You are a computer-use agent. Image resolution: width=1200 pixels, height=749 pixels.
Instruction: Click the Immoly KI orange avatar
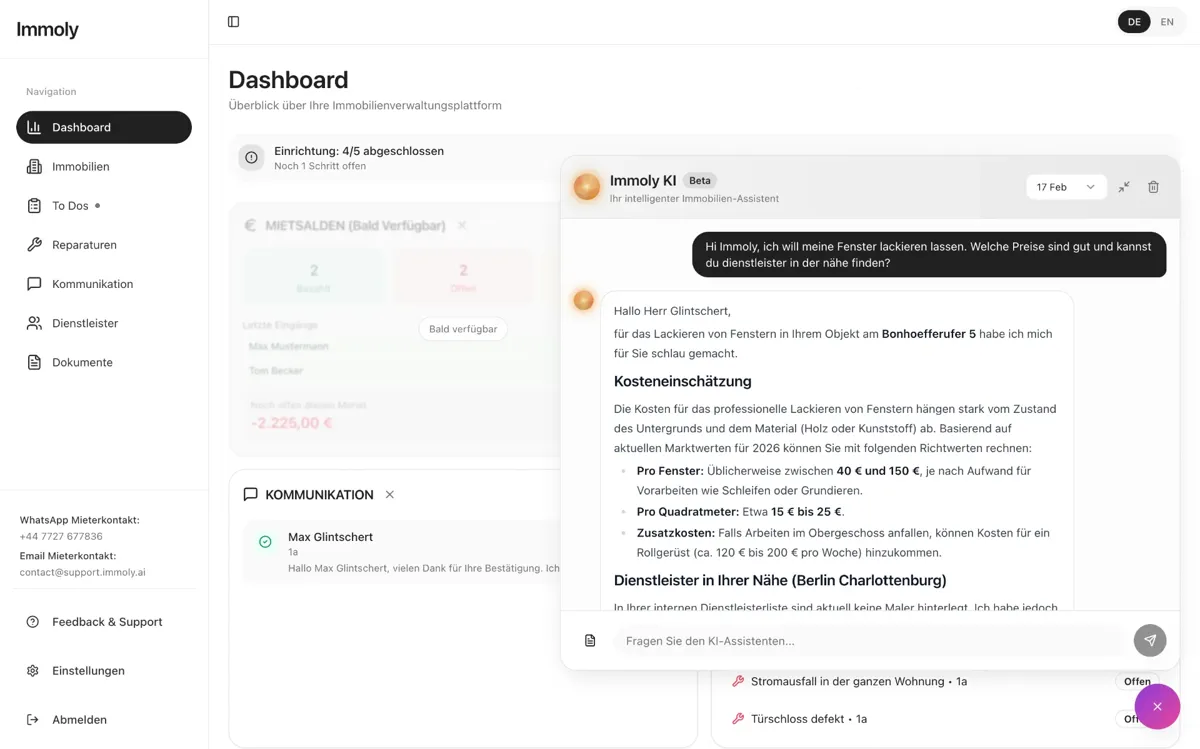[x=586, y=186]
